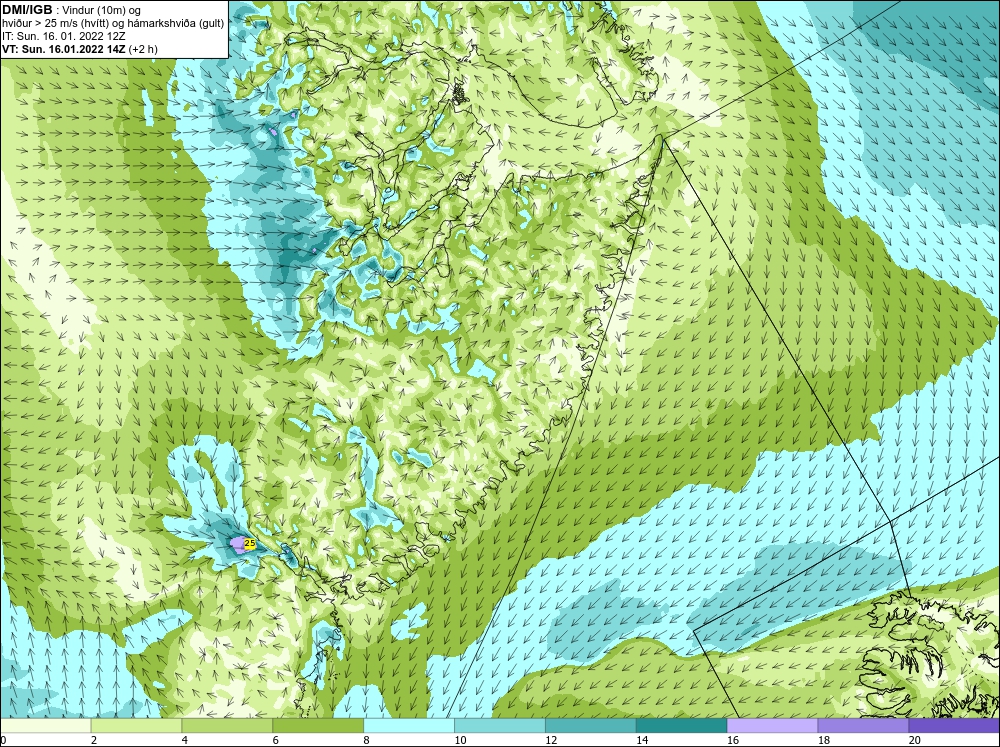Click the DMI/IGB title text
1000x747 pixels.
coord(27,9)
